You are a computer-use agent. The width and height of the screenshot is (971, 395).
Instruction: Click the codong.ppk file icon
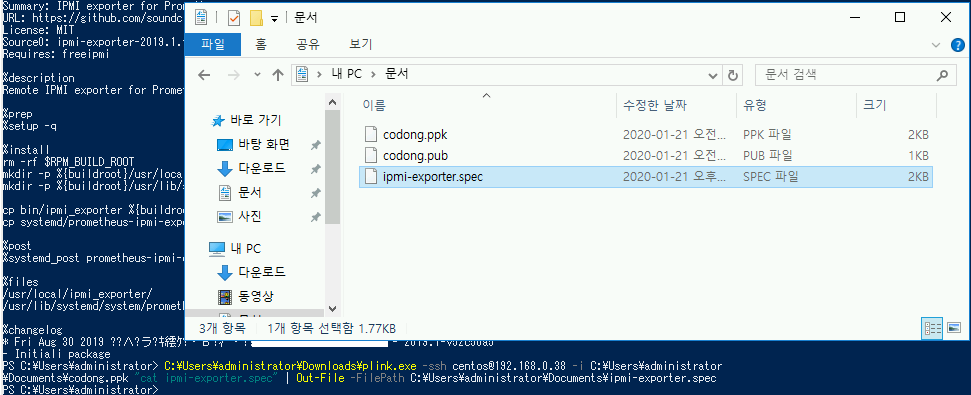(370, 134)
